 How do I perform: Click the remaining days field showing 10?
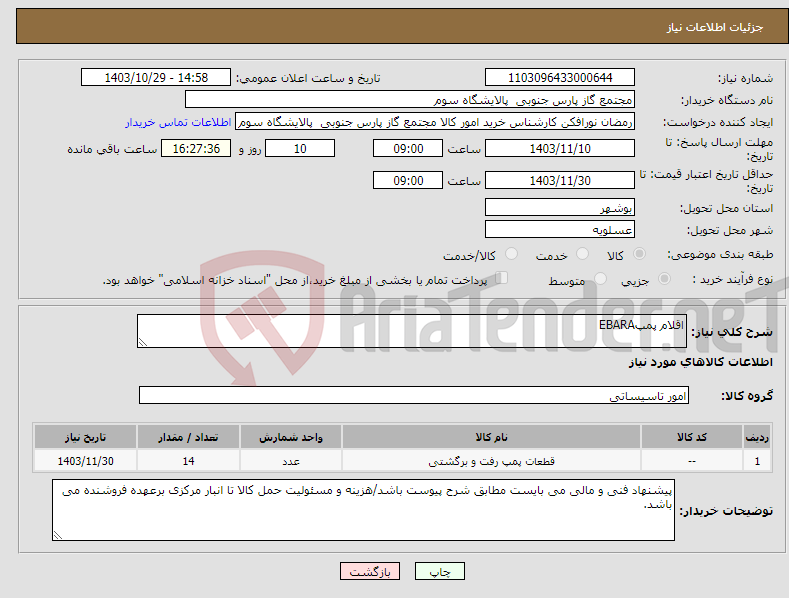click(x=300, y=148)
